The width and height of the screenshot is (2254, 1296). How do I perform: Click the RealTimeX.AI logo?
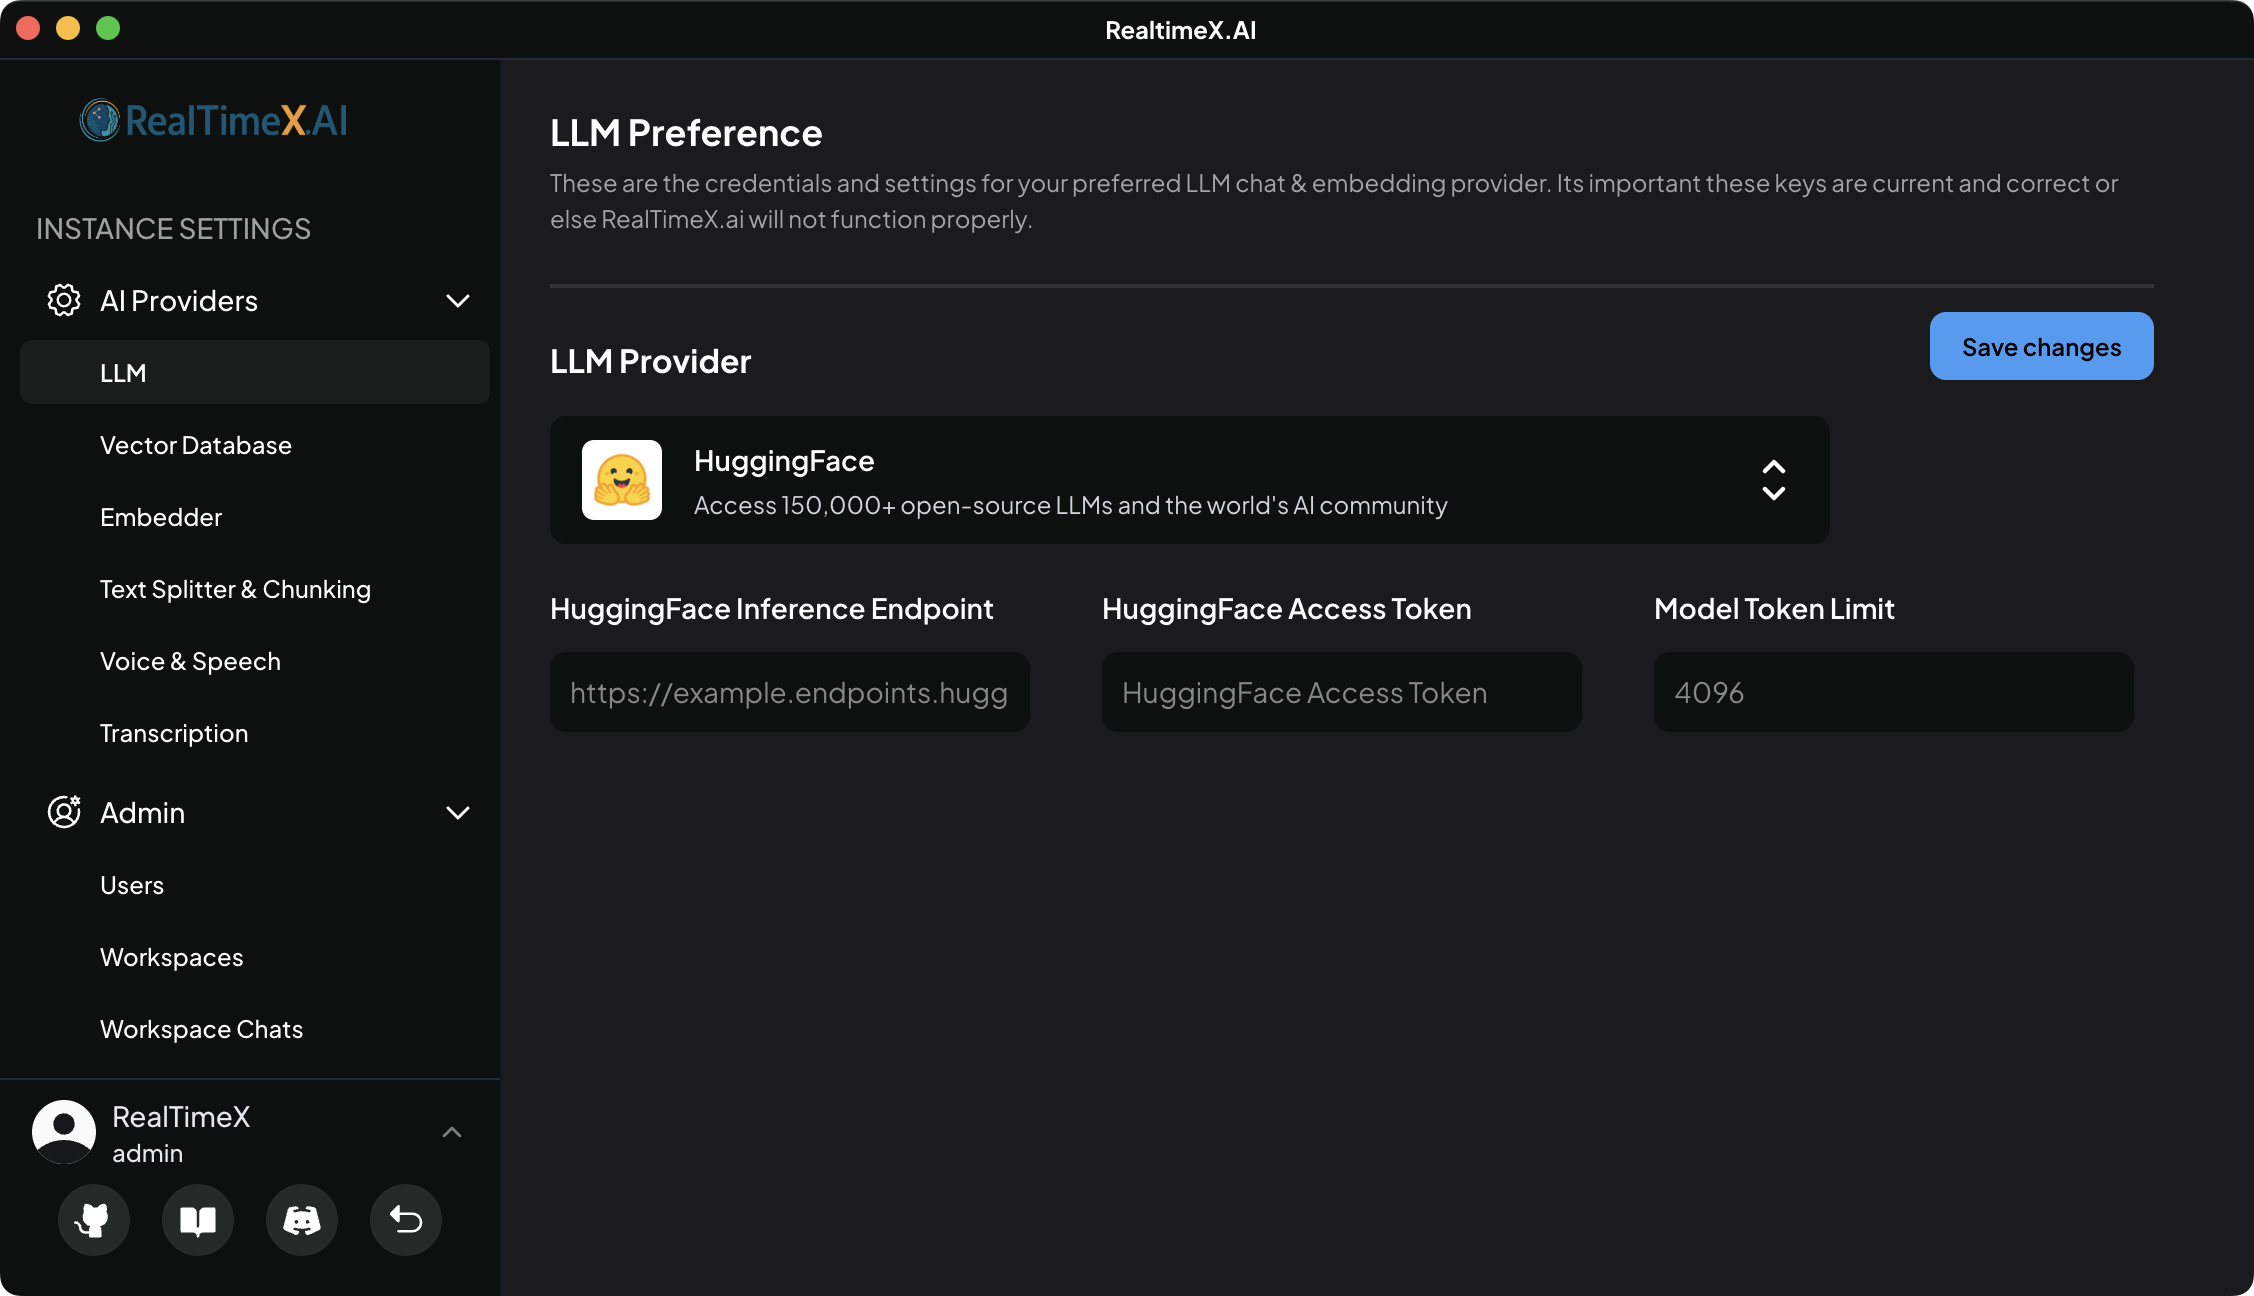click(x=213, y=120)
